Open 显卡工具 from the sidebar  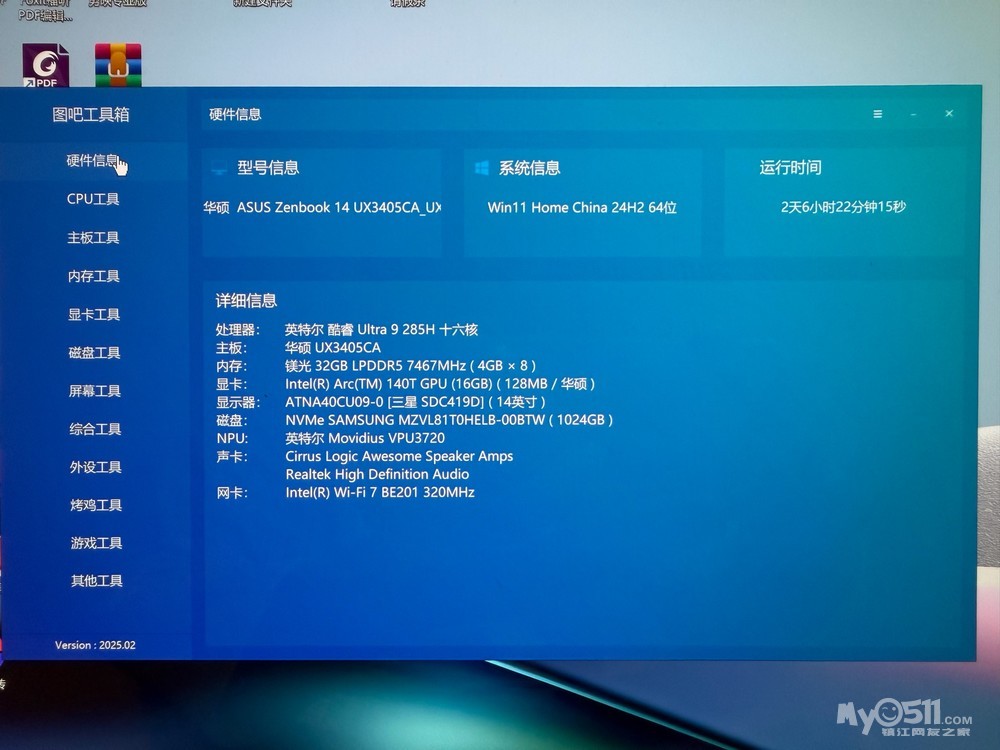click(93, 314)
